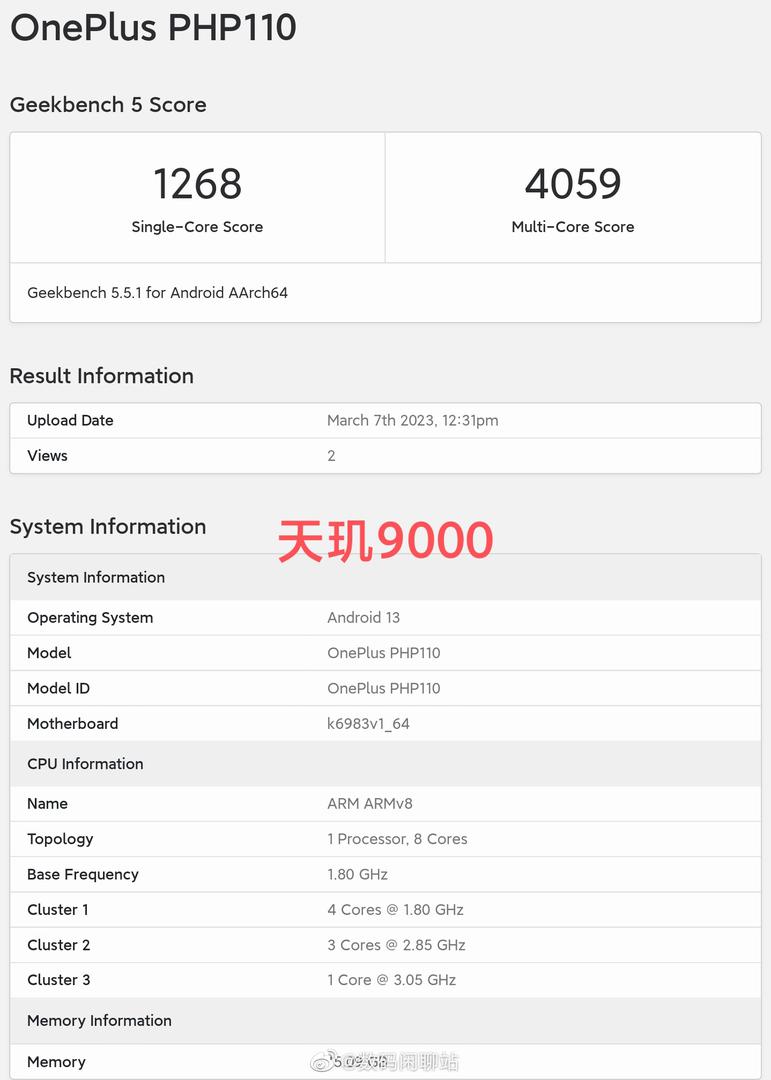
Task: Click the Views row label
Action: pos(47,456)
